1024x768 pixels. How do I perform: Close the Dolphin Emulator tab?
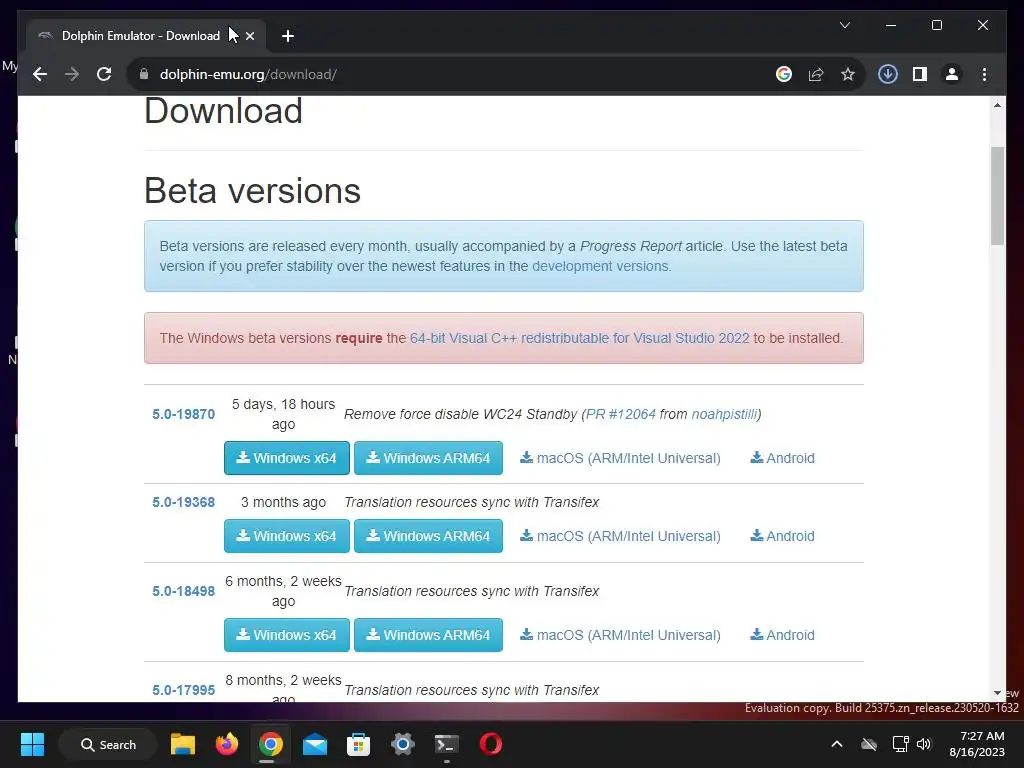pyautogui.click(x=249, y=36)
